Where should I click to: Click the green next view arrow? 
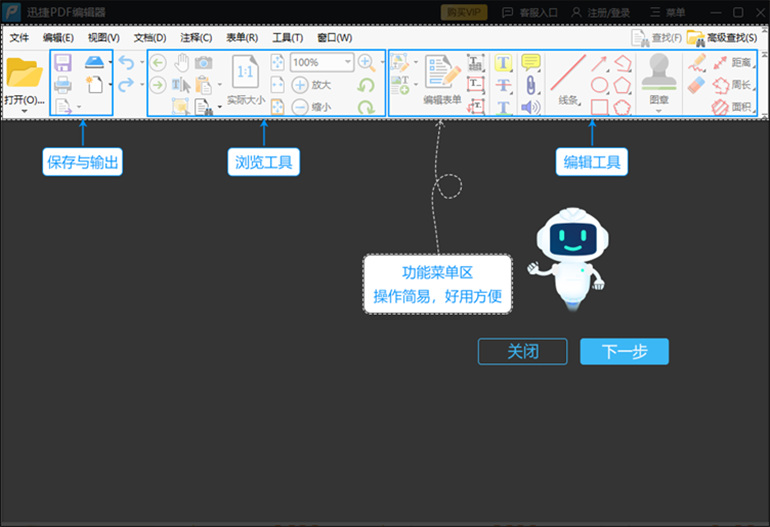tap(158, 85)
